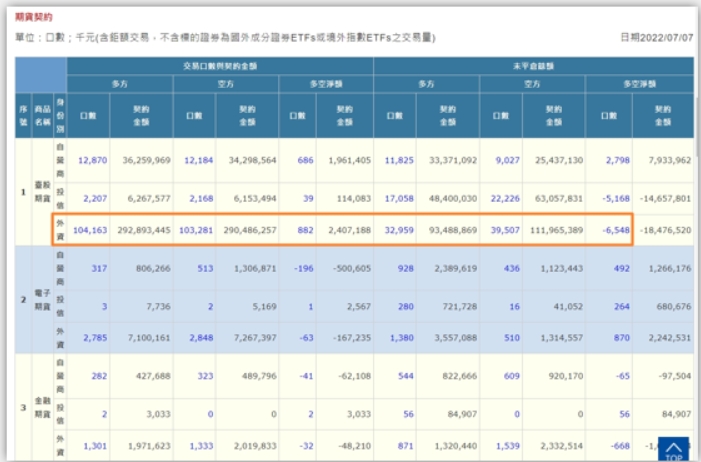The width and height of the screenshot is (701, 462).
Task: Open the 1,301 long volume link
Action: 95,446
